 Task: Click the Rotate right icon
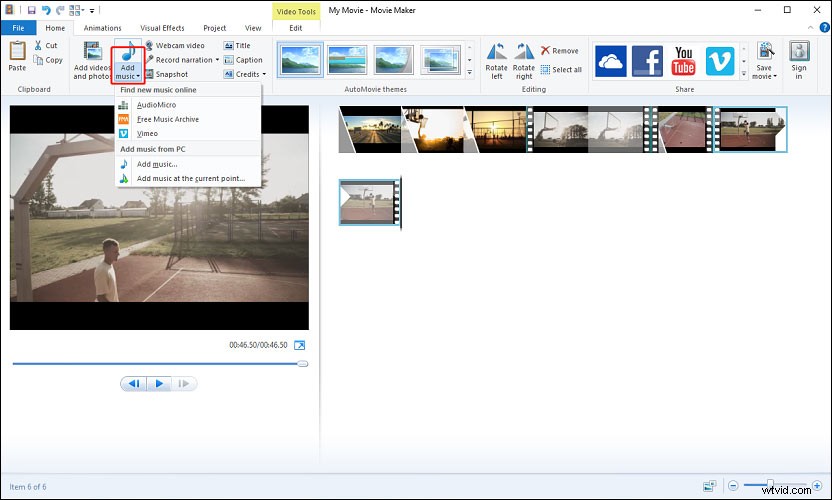click(x=524, y=51)
